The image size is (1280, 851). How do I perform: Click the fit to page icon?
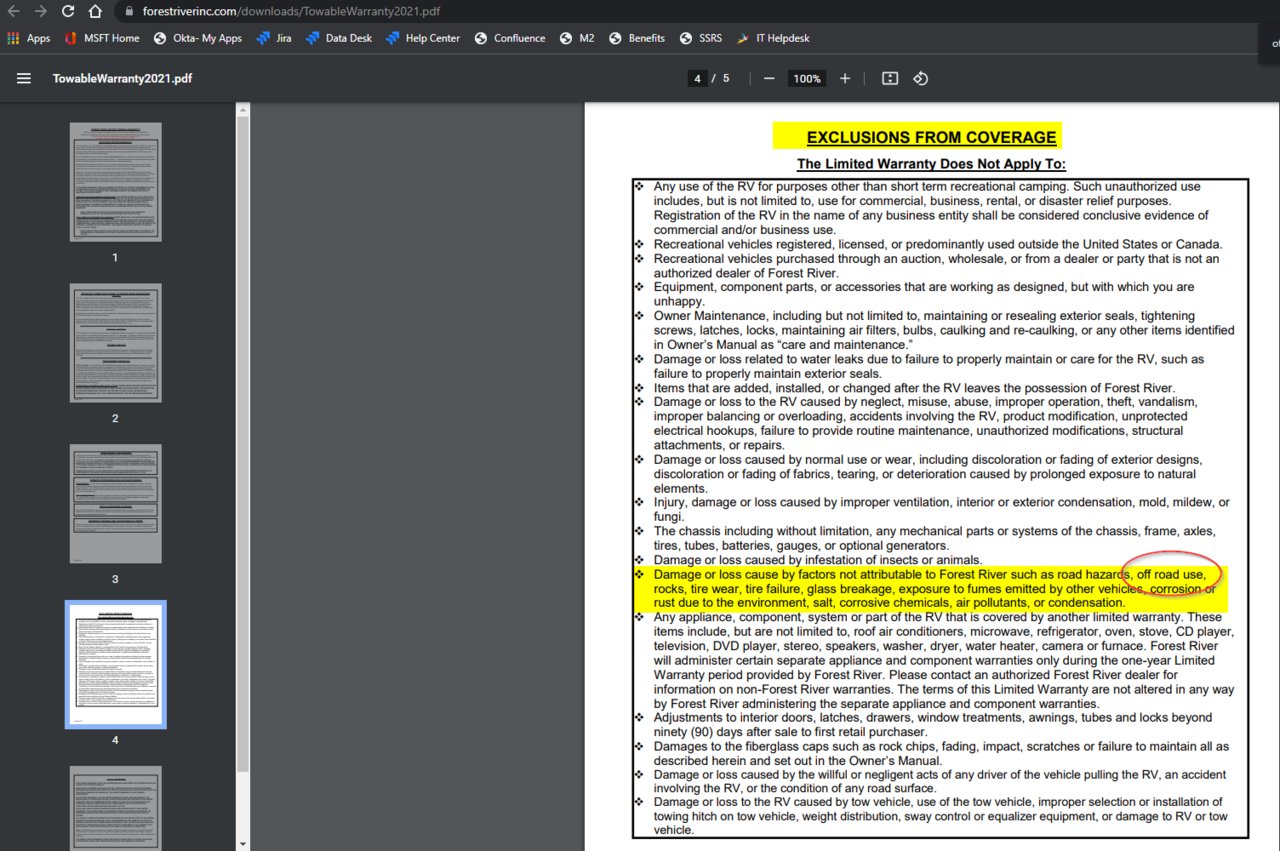(x=890, y=78)
